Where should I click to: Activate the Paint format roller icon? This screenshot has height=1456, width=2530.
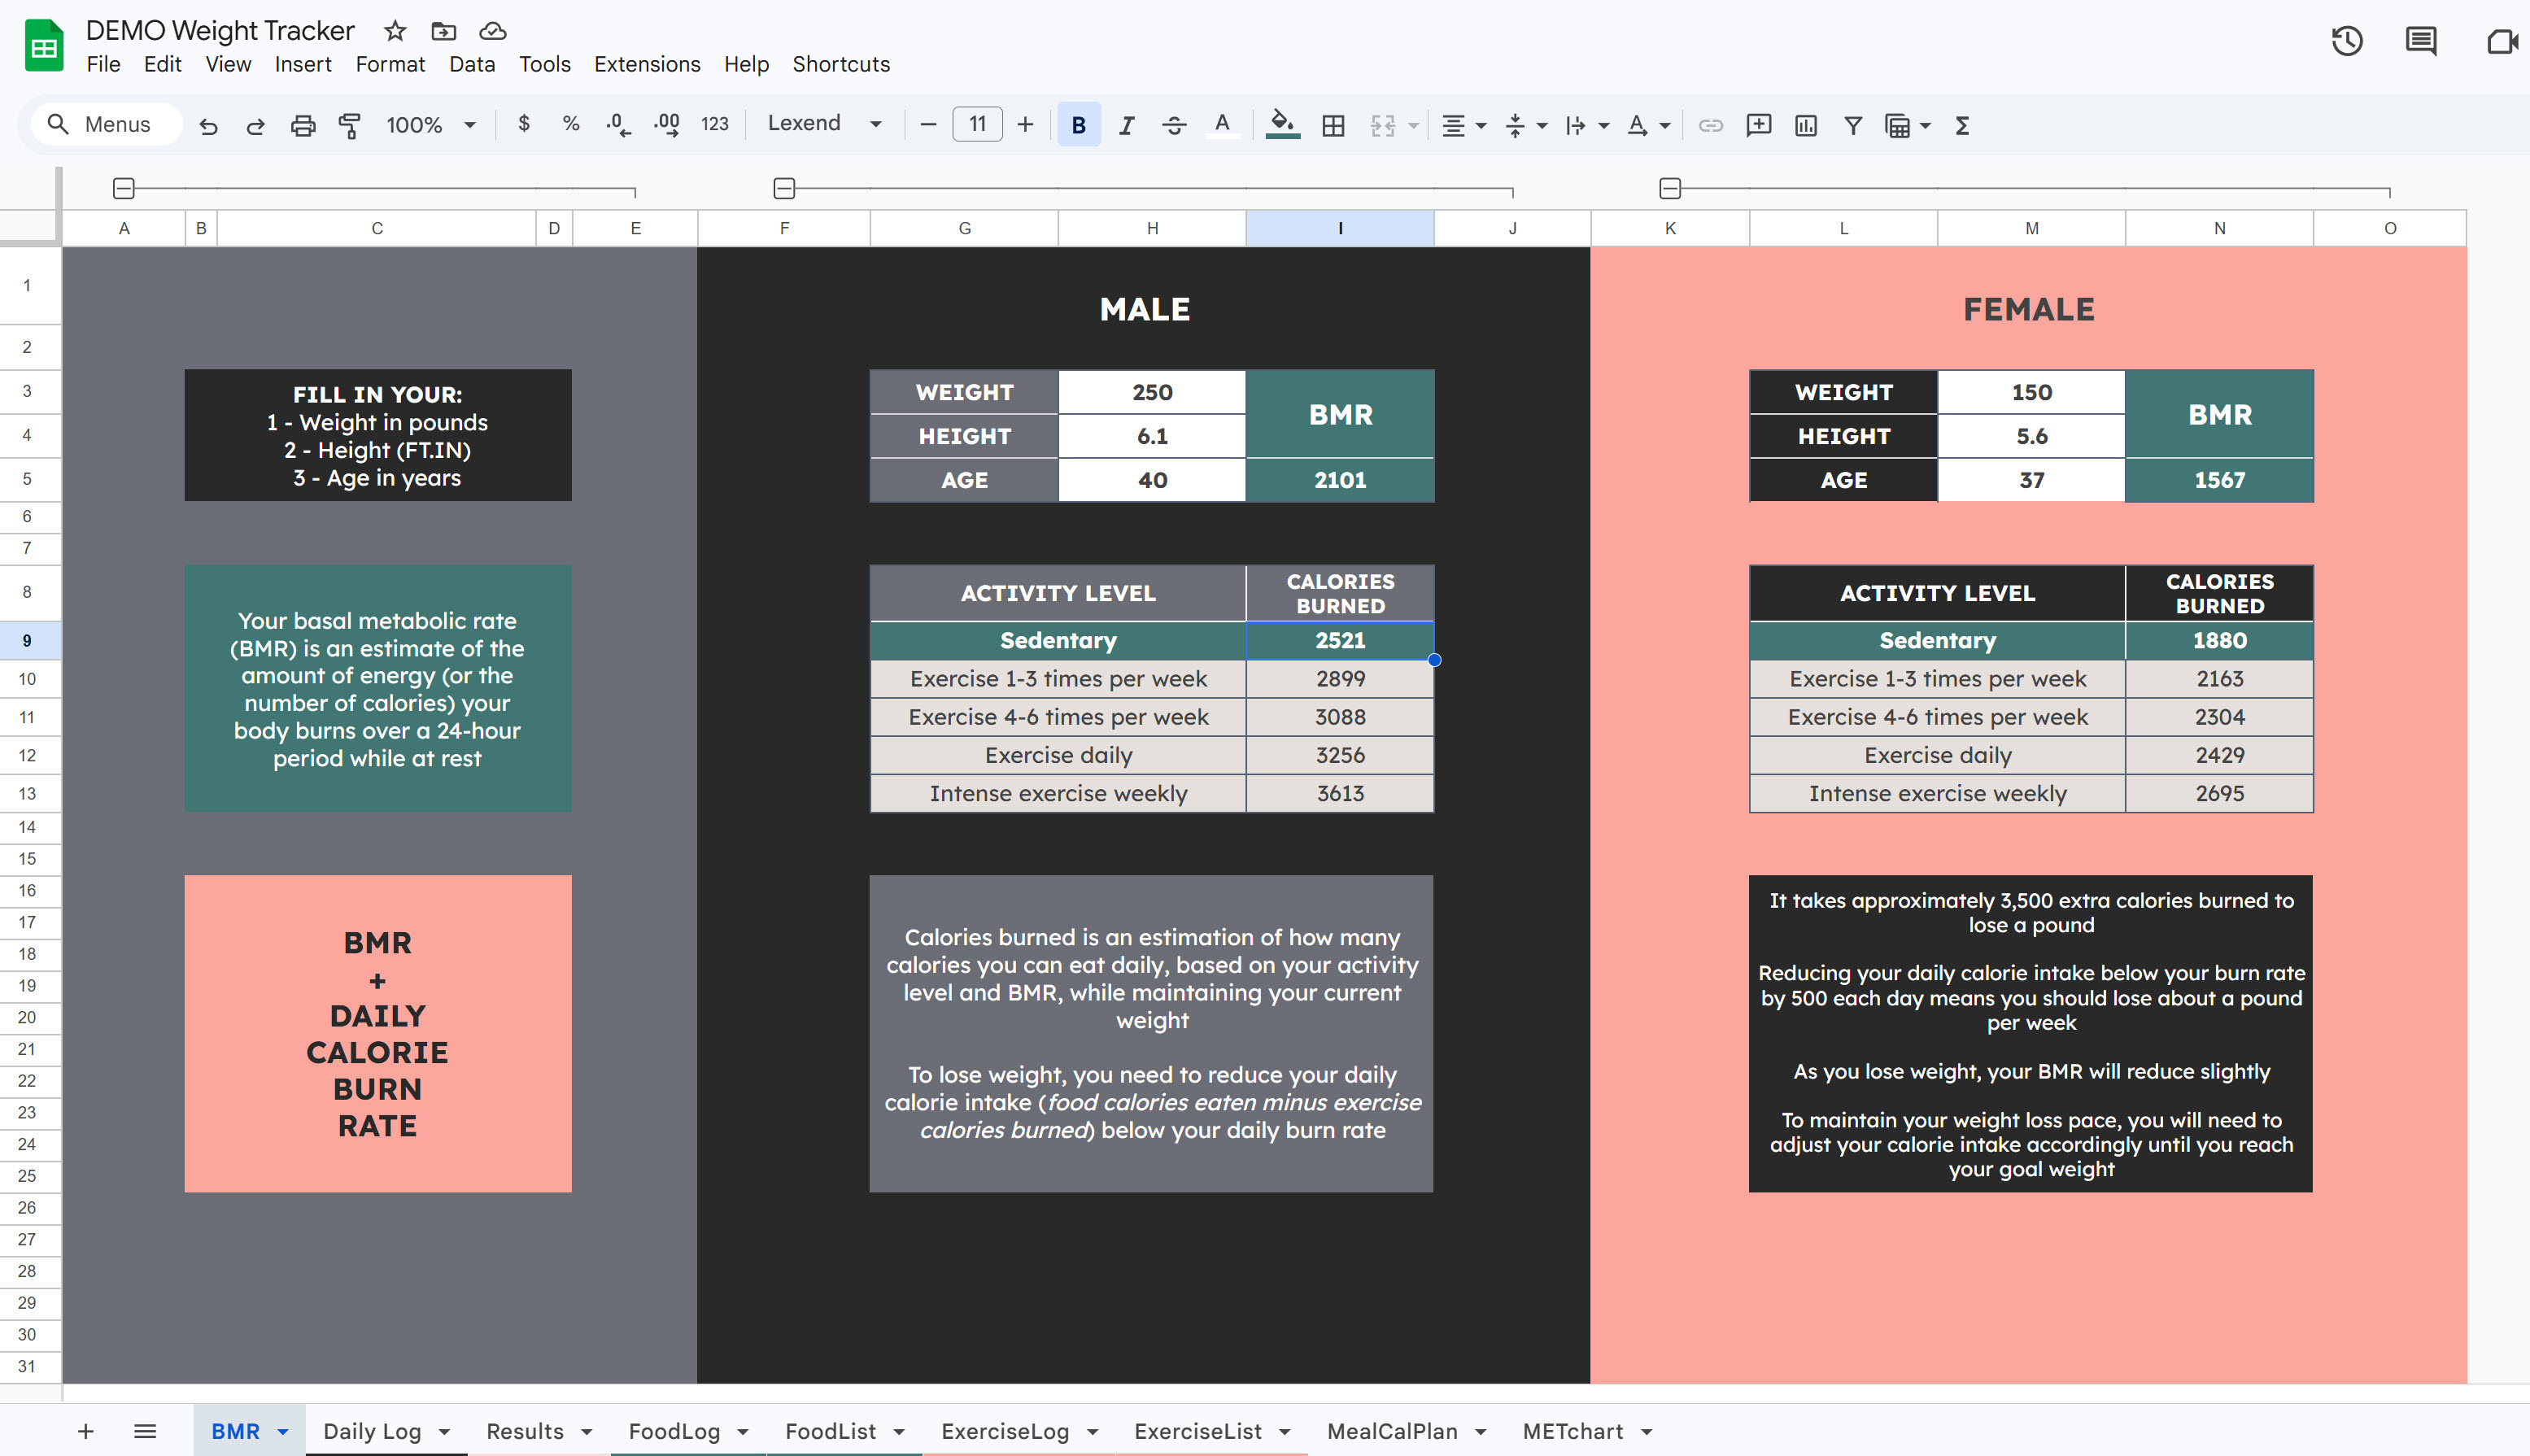(350, 125)
